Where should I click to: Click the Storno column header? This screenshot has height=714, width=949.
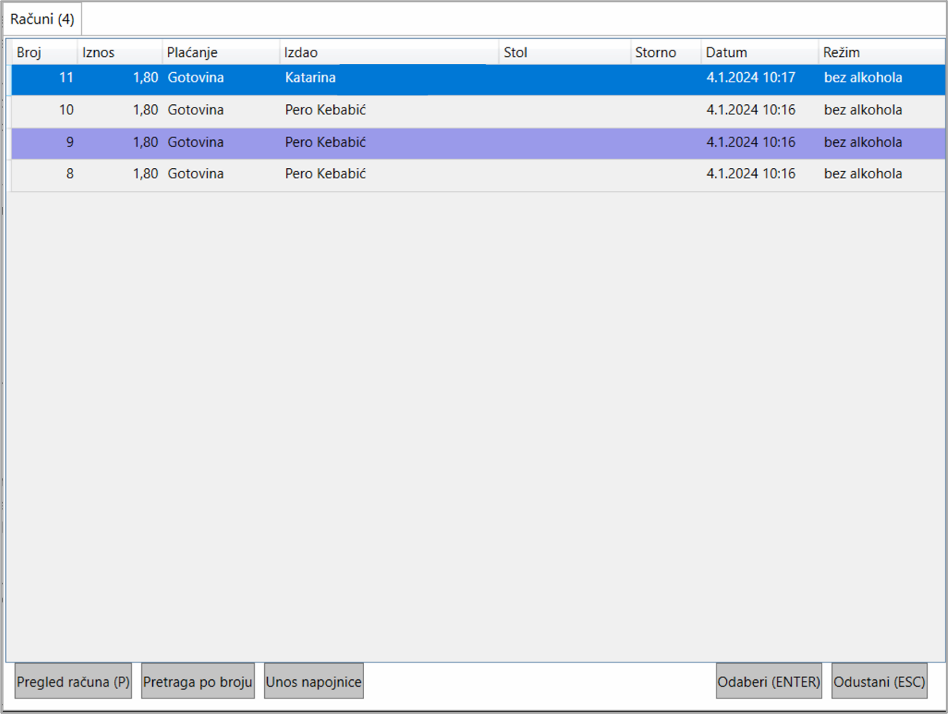click(664, 52)
